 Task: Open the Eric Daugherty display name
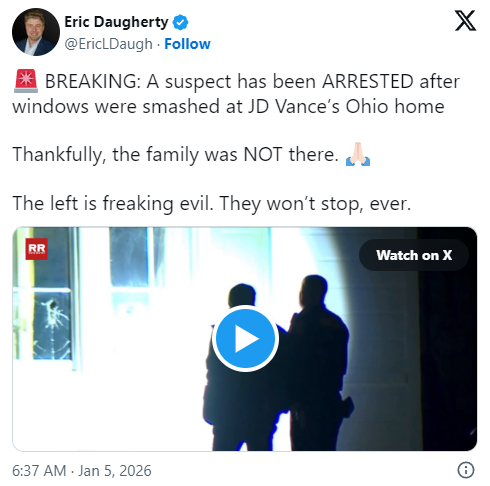tap(116, 22)
